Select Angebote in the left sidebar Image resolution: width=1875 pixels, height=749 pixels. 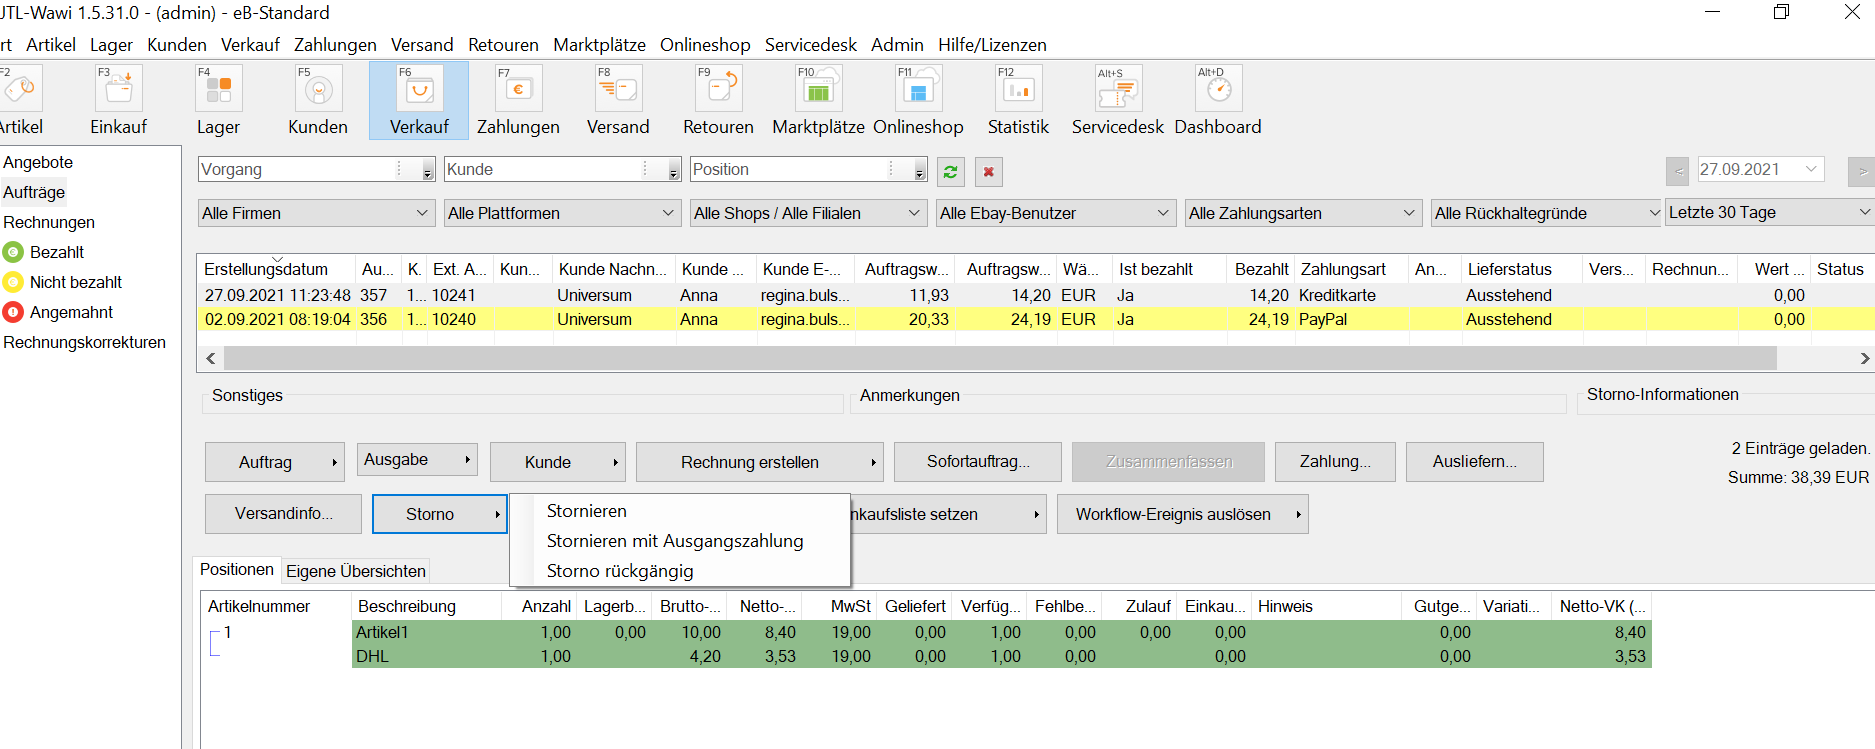click(x=38, y=162)
